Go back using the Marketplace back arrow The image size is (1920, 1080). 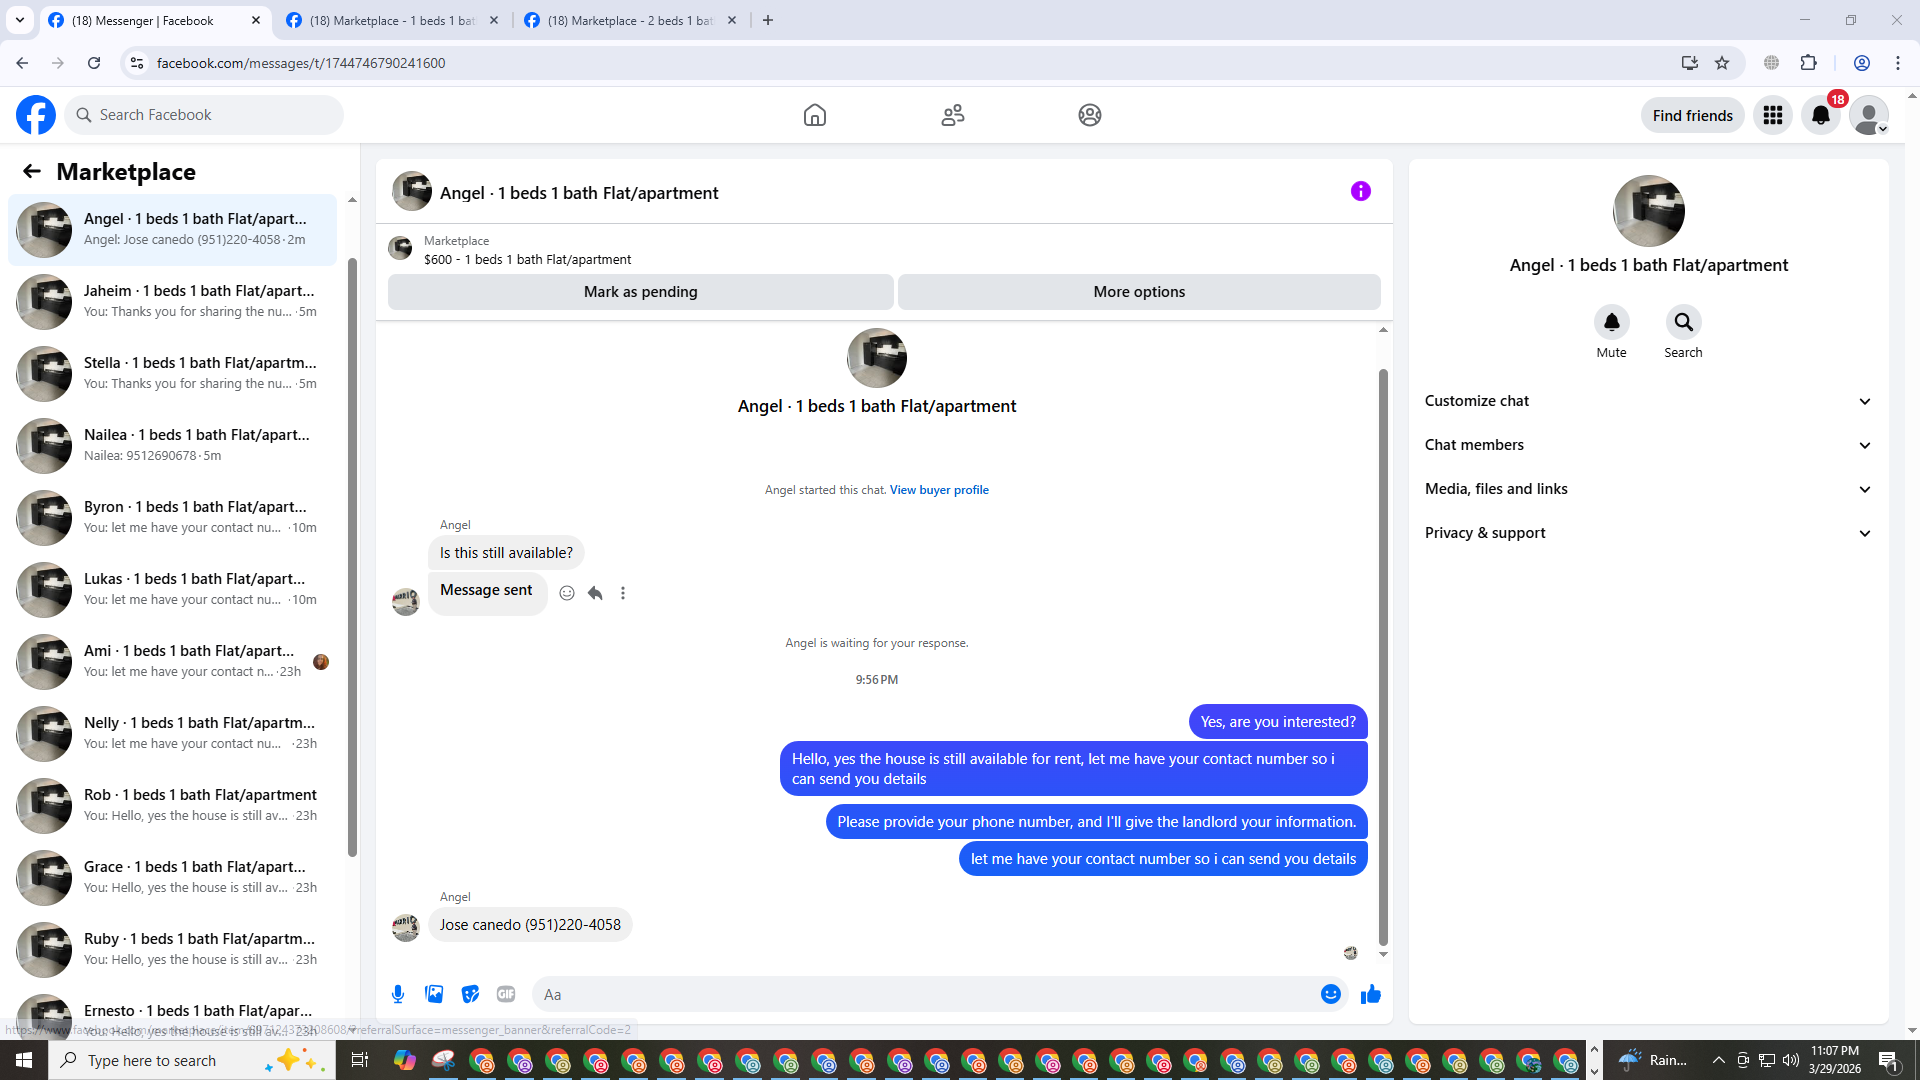tap(32, 171)
